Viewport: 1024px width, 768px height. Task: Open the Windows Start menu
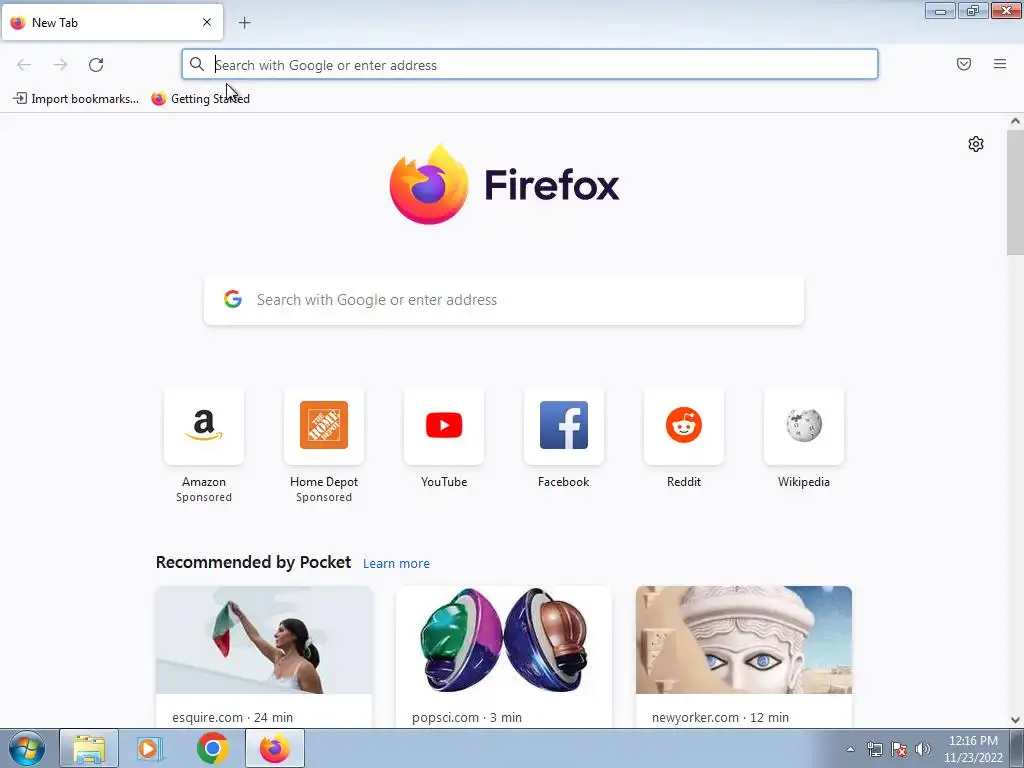pos(27,748)
